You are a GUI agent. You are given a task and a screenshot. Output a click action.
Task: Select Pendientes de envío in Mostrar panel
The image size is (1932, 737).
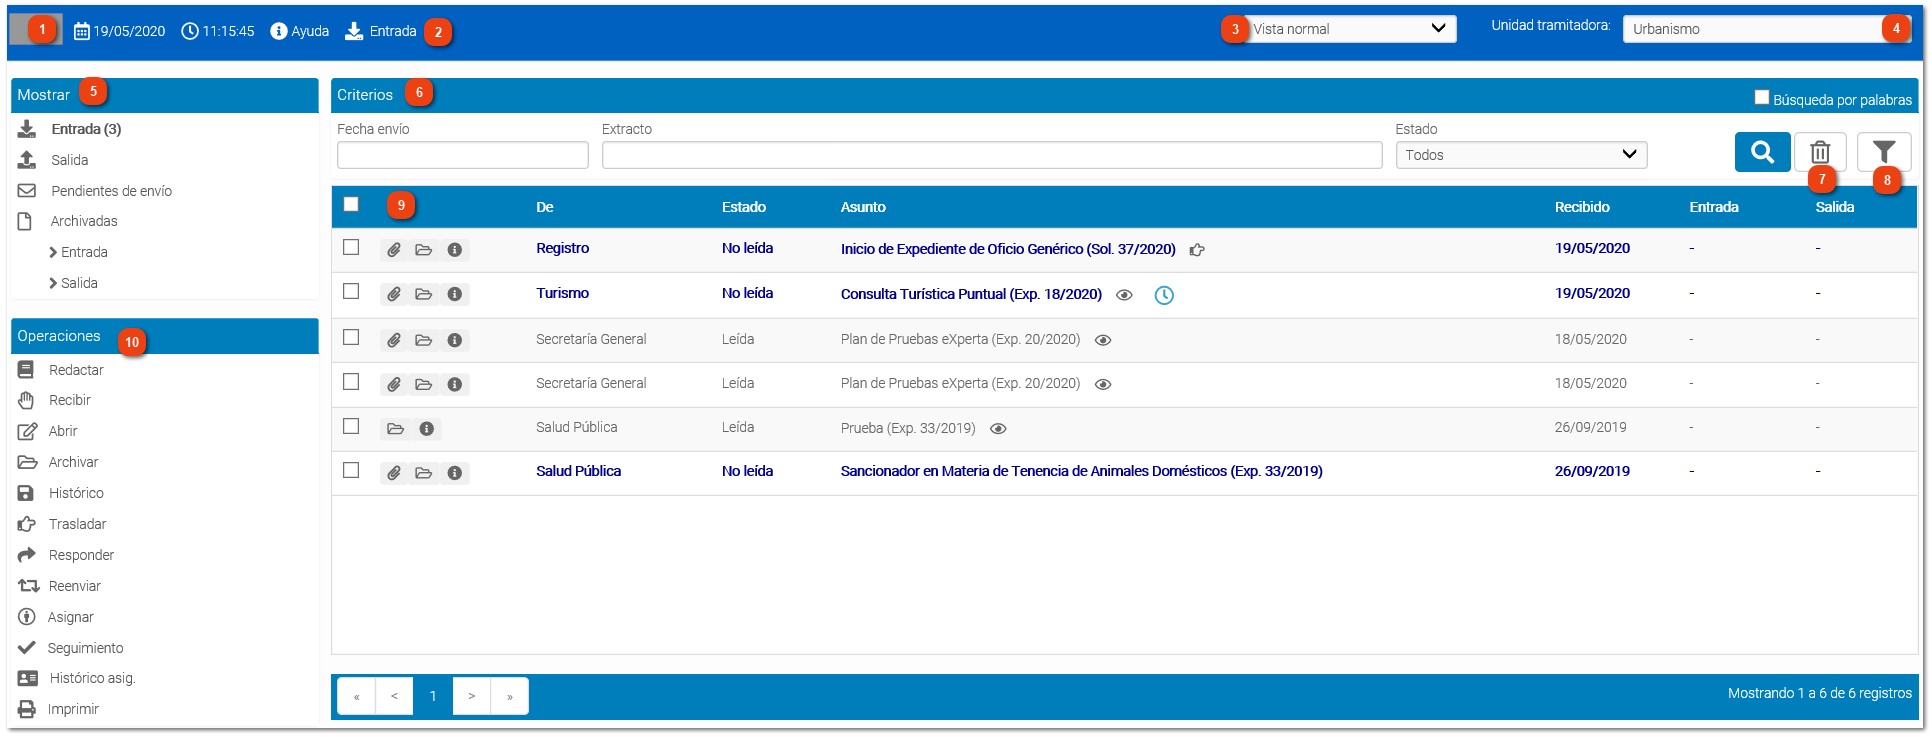(111, 191)
